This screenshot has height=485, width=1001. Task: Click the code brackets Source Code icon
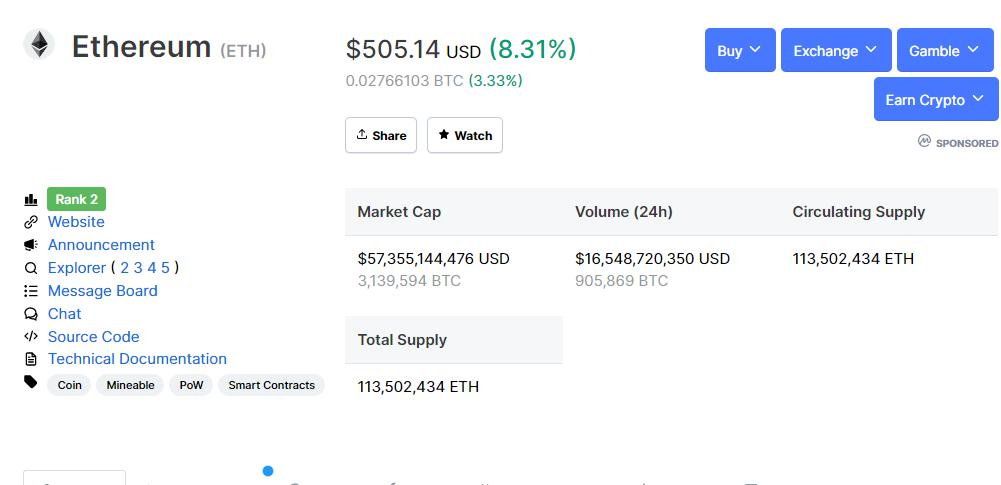tap(31, 337)
